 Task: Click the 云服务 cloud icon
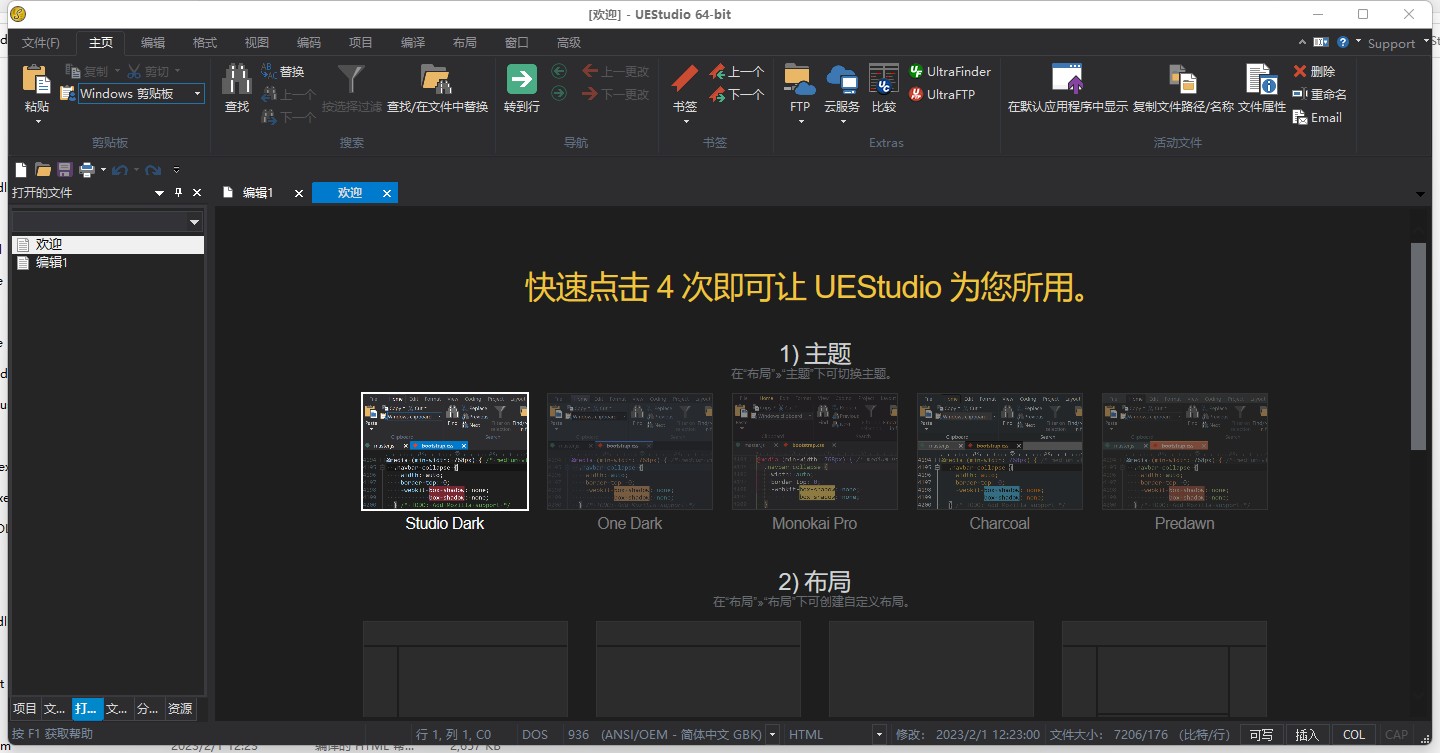[x=842, y=80]
